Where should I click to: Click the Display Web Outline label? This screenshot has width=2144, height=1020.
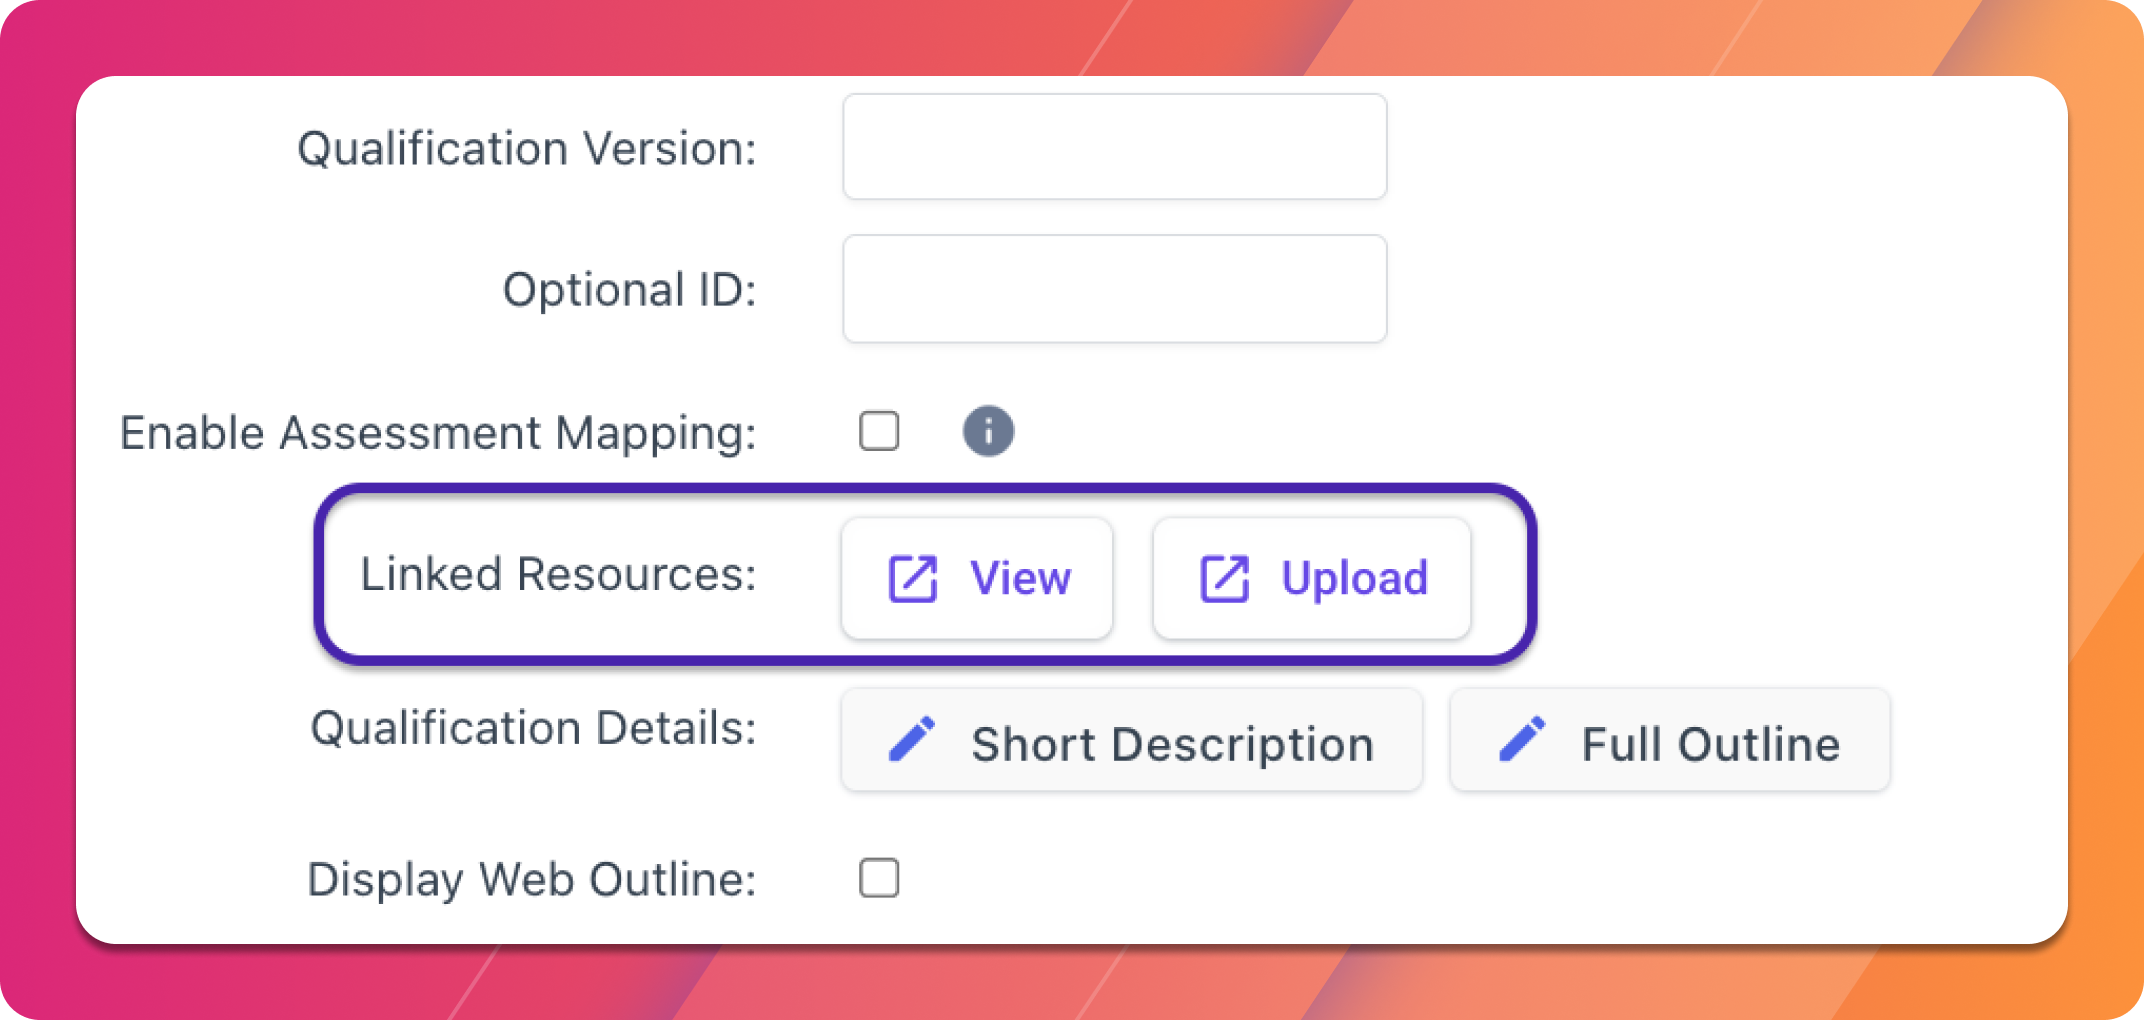532,880
